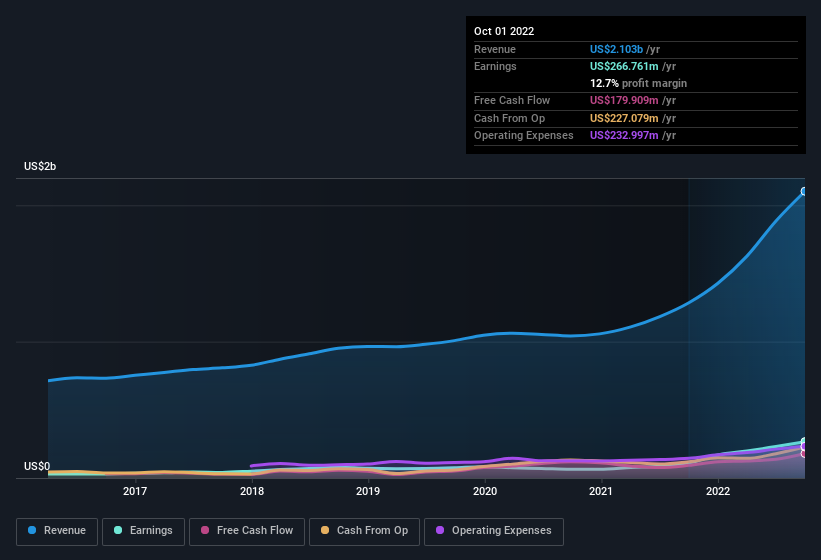
Task: Click the US$227.079m cash from op value
Action: click(624, 118)
